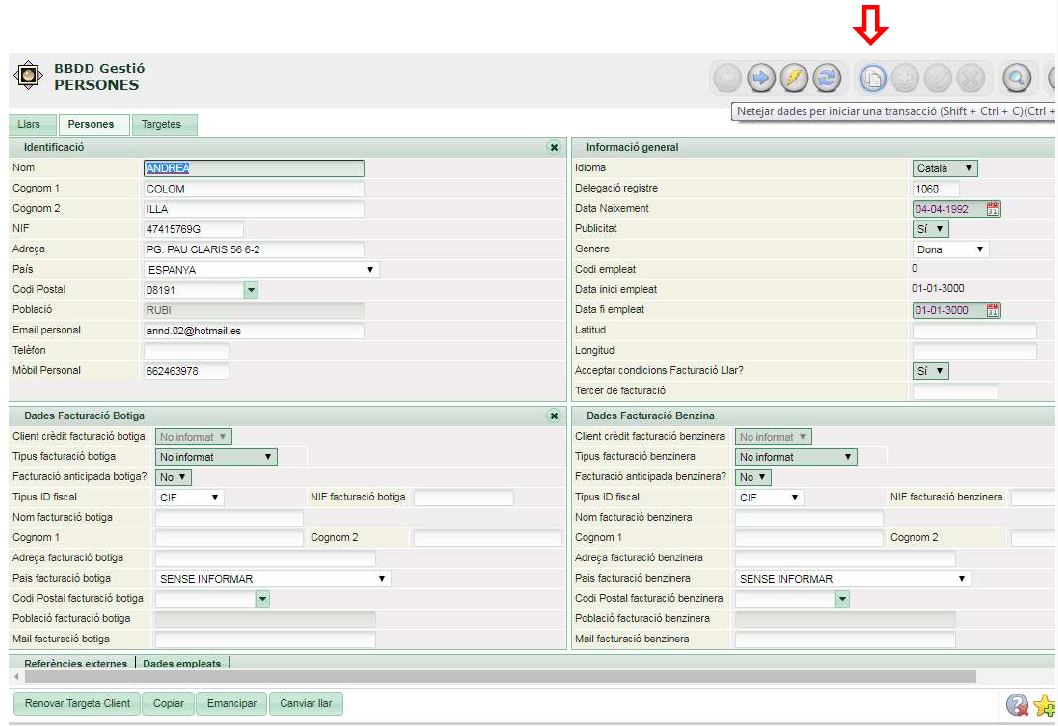
Task: Open the Data Naixement calendar picker
Action: tap(993, 209)
